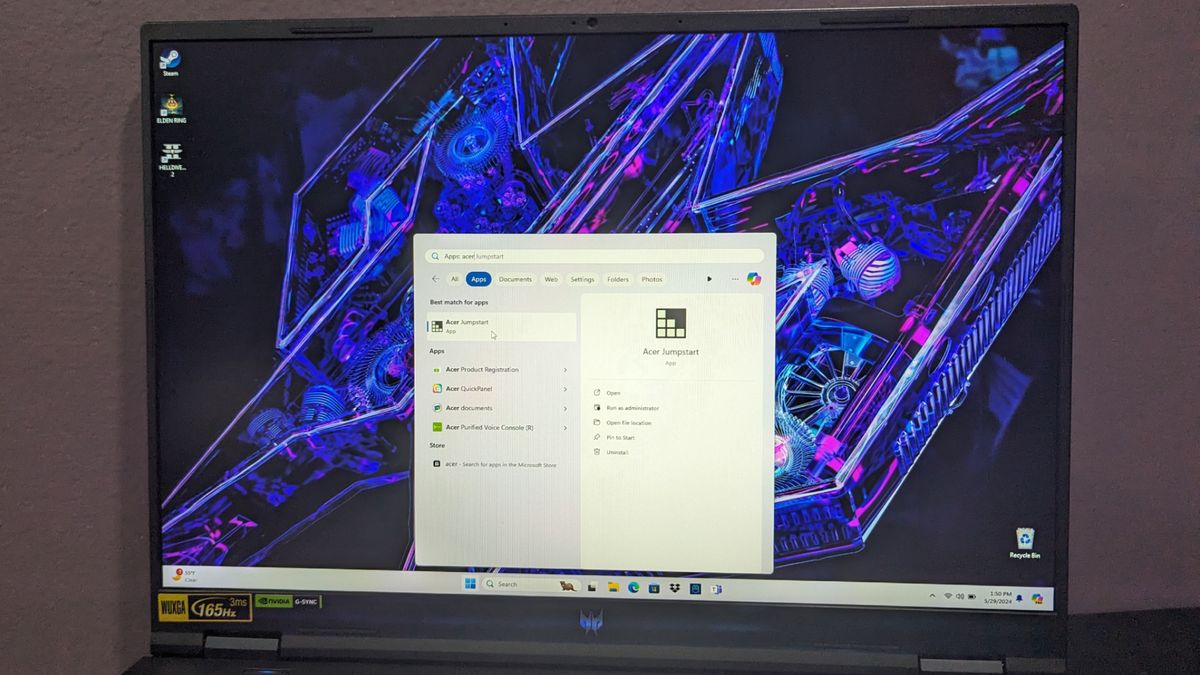Open Steam from the desktop
The height and width of the screenshot is (675, 1200).
pyautogui.click(x=170, y=60)
